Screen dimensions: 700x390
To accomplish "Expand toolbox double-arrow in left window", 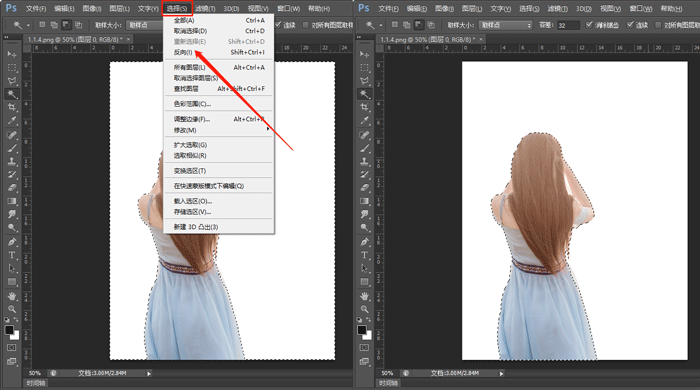I will (7, 37).
